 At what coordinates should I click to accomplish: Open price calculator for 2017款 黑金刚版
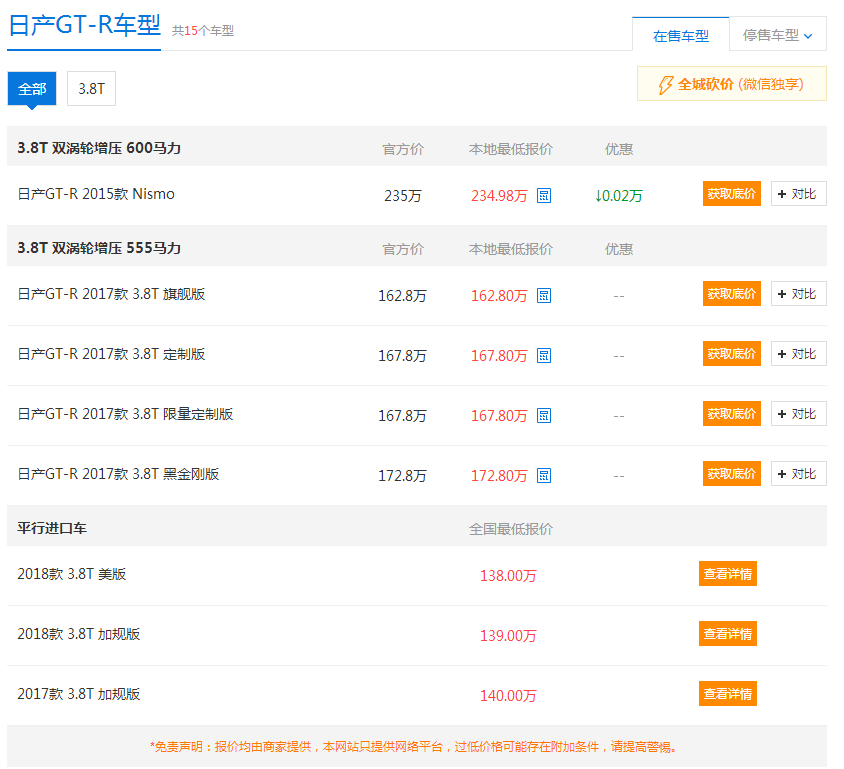(x=544, y=476)
